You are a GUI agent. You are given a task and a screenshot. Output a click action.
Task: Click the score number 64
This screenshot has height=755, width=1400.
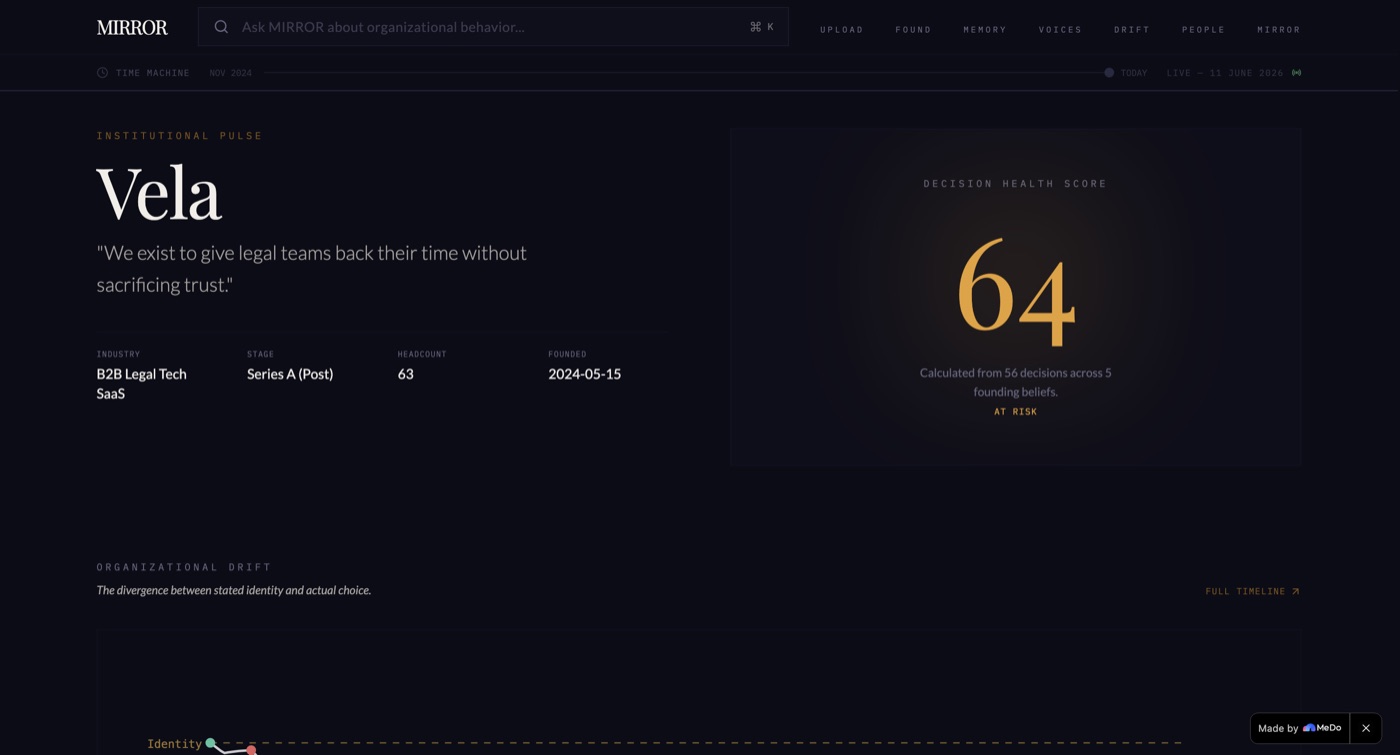1016,291
